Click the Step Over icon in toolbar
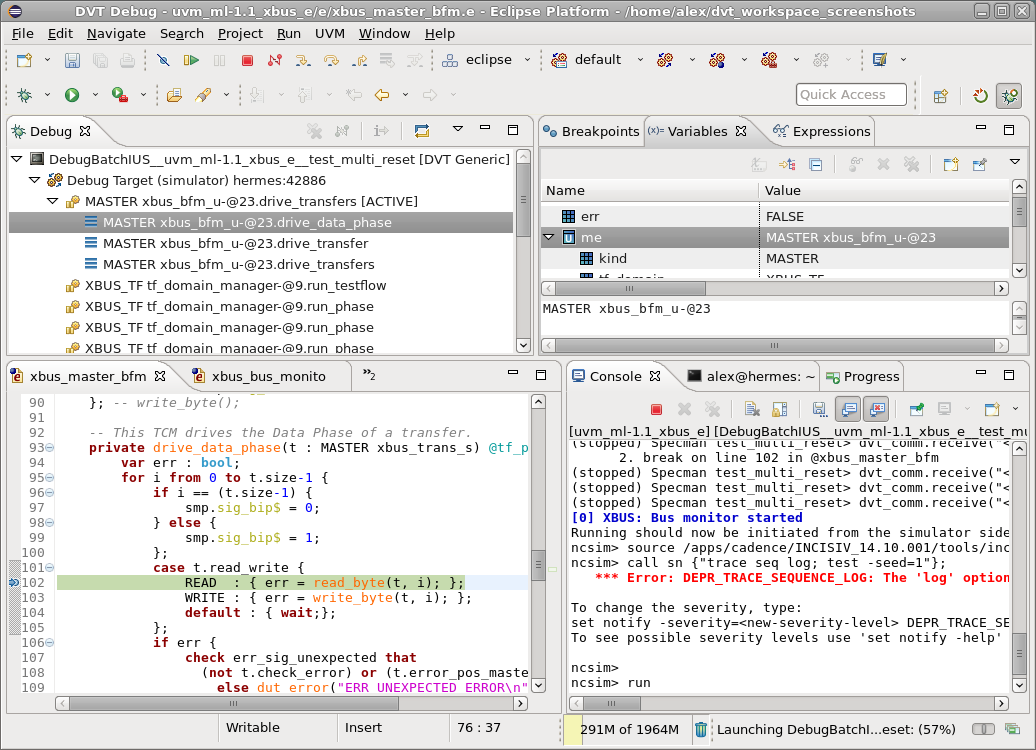1036x750 pixels. pyautogui.click(x=330, y=61)
